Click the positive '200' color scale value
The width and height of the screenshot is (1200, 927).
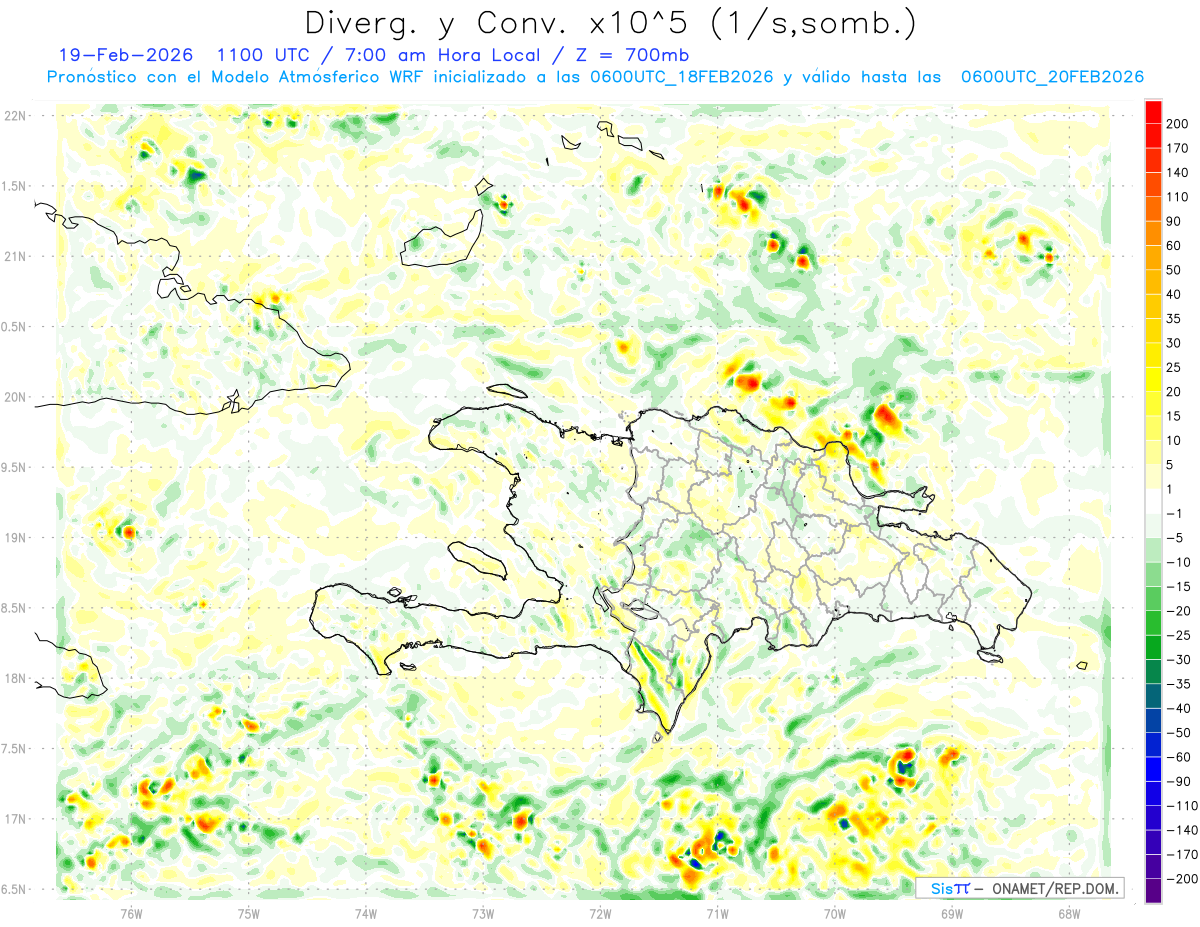(x=1177, y=124)
